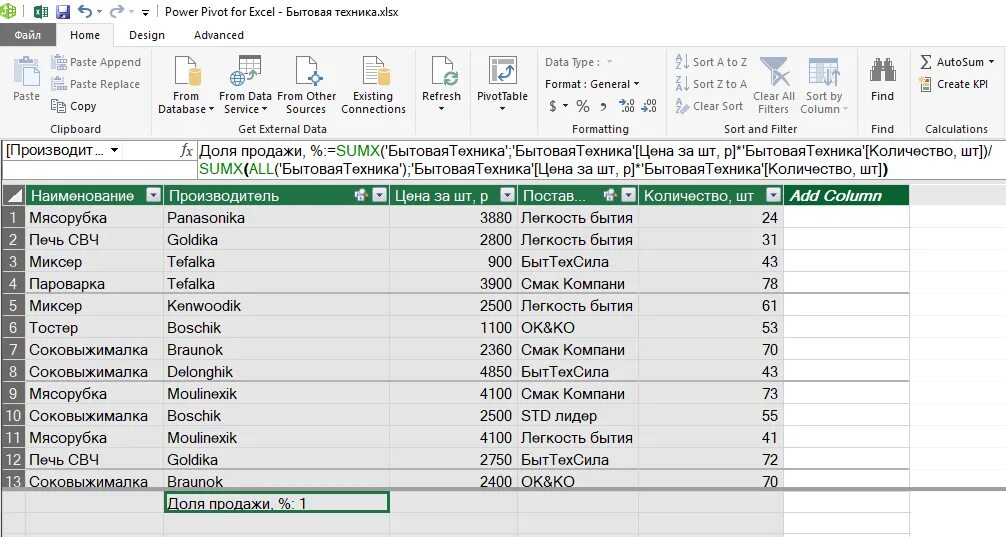Image resolution: width=1006 pixels, height=537 pixels.
Task: Click the price cell with 4850
Action: 453,371
